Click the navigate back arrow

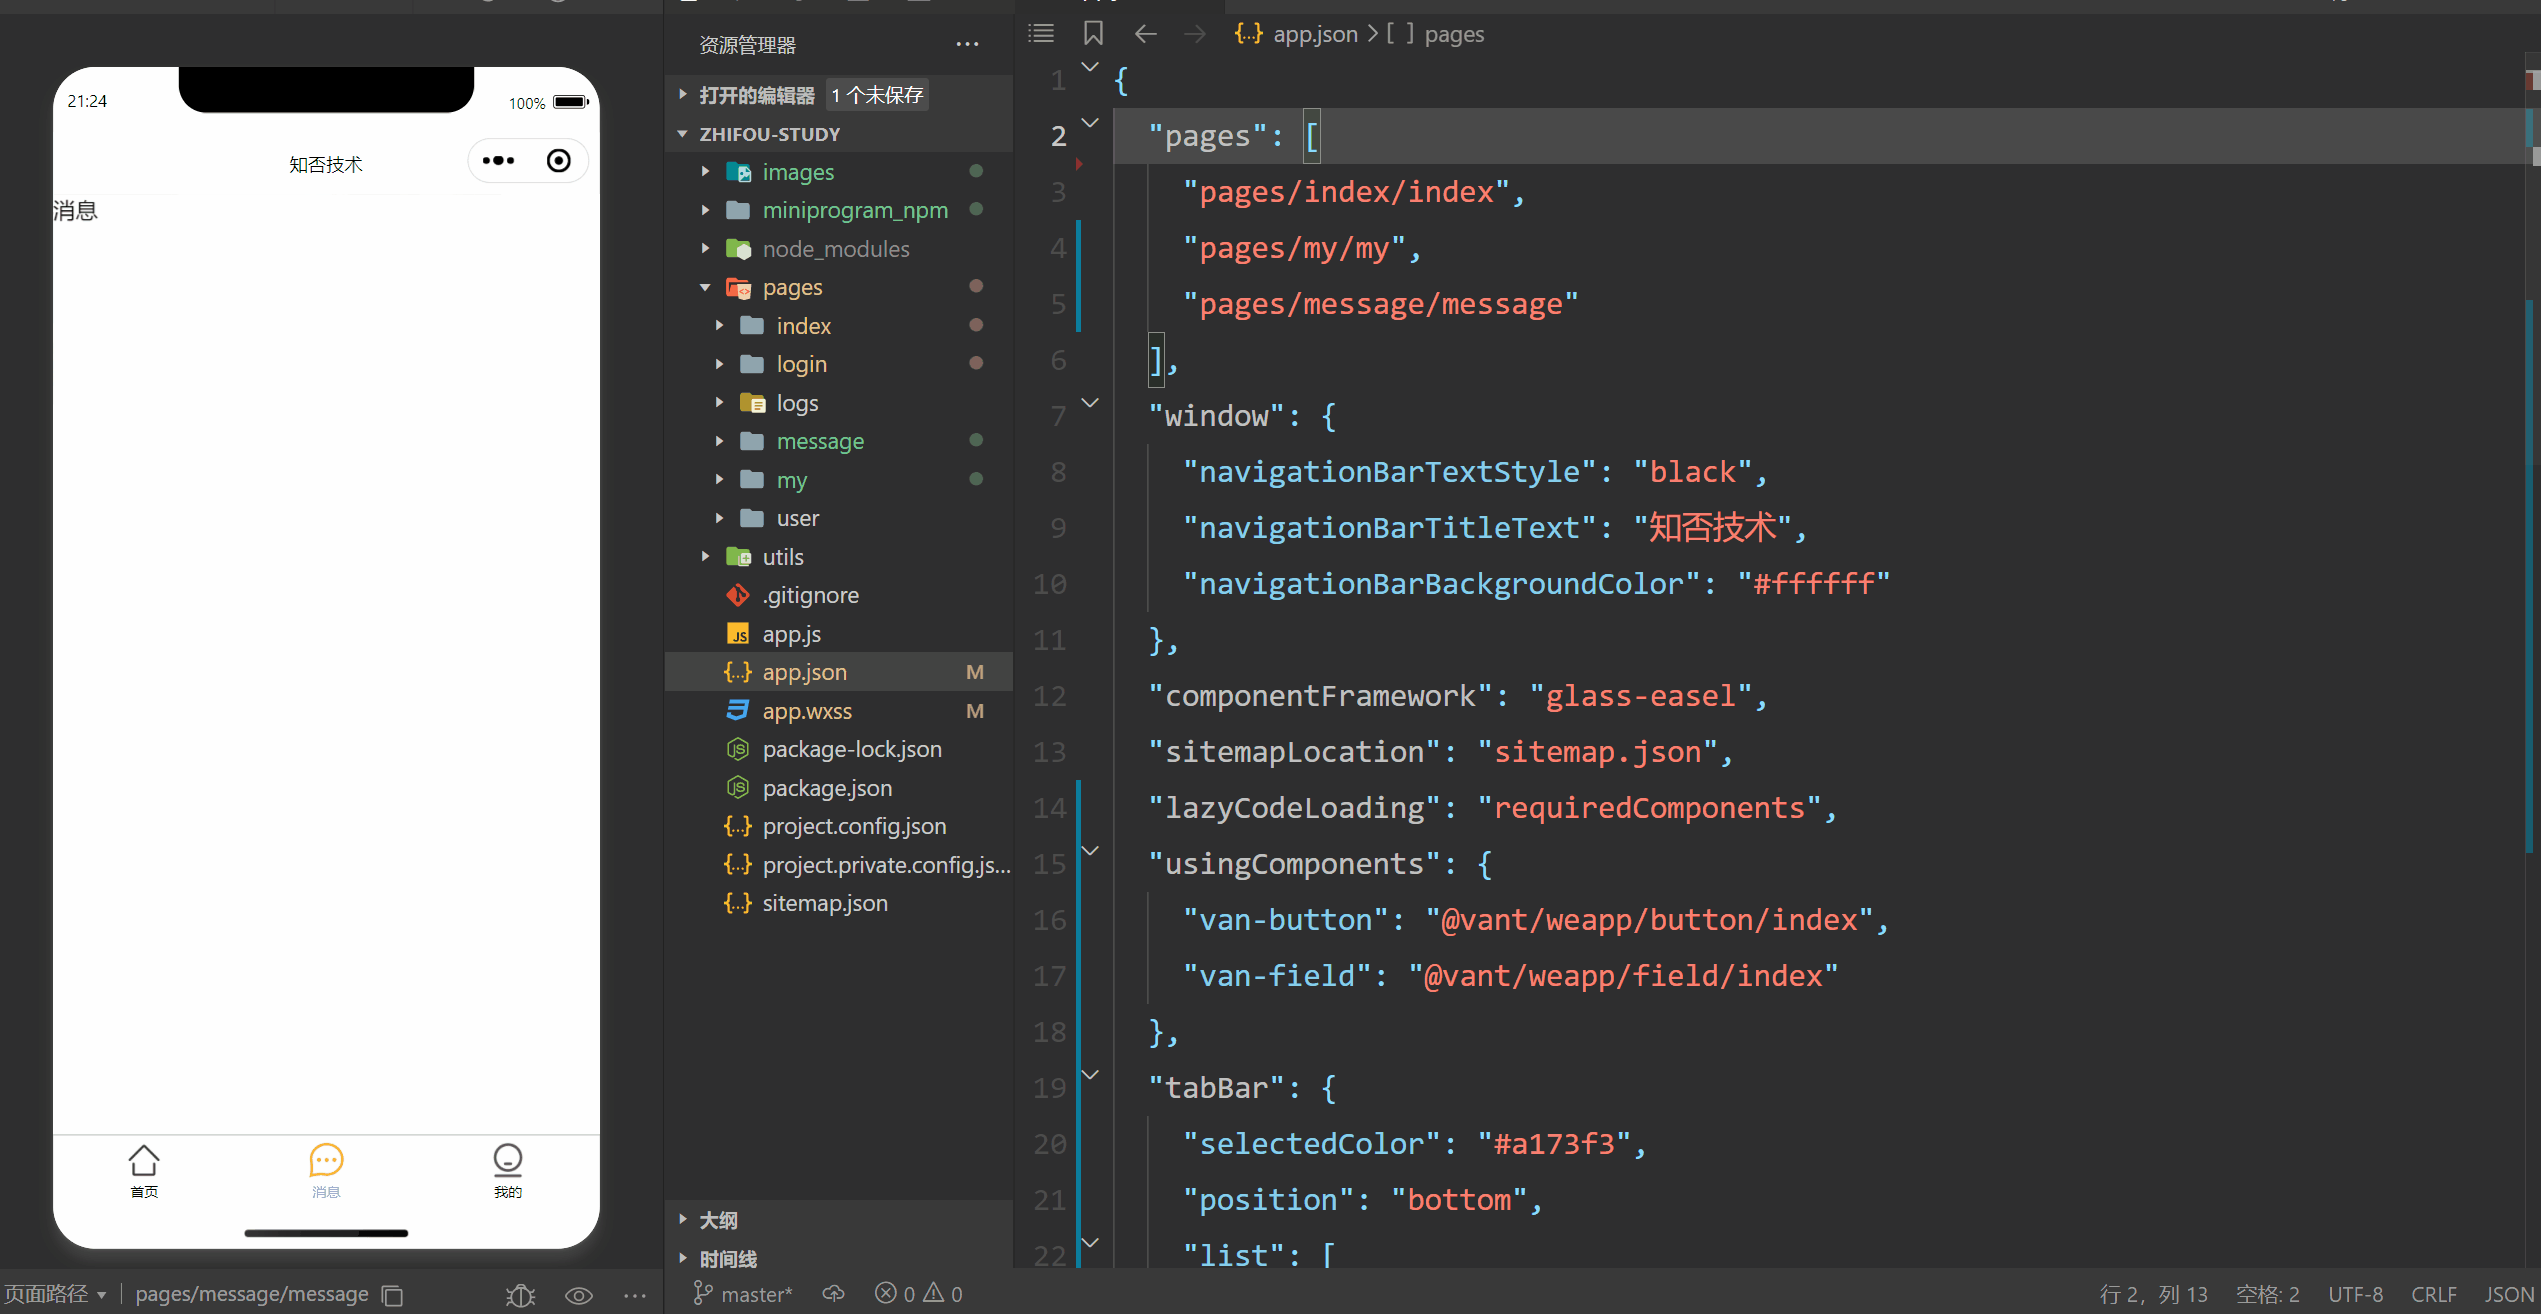point(1145,34)
